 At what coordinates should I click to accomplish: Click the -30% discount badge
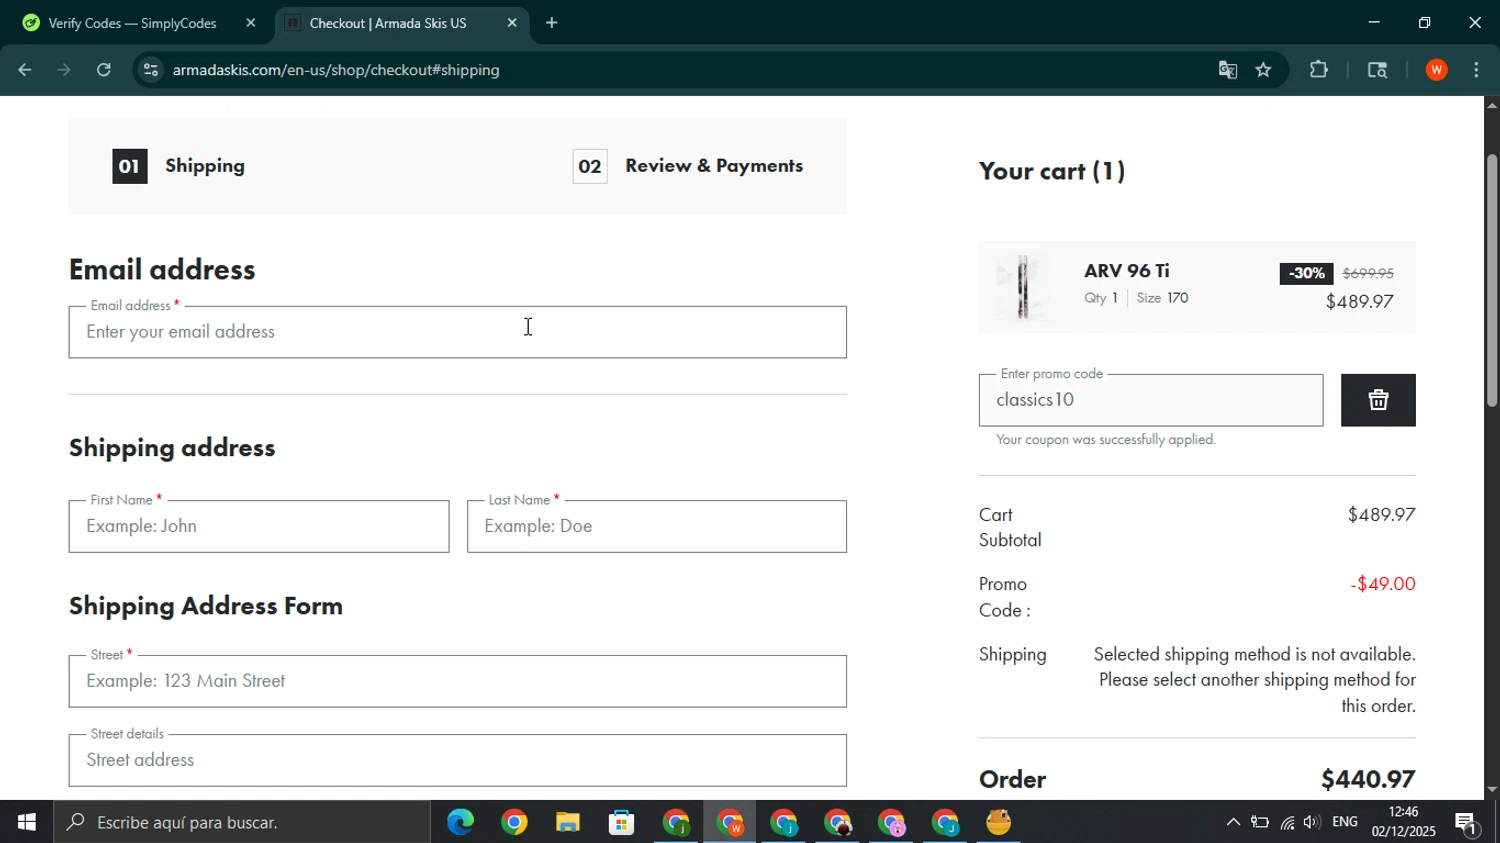coord(1306,273)
